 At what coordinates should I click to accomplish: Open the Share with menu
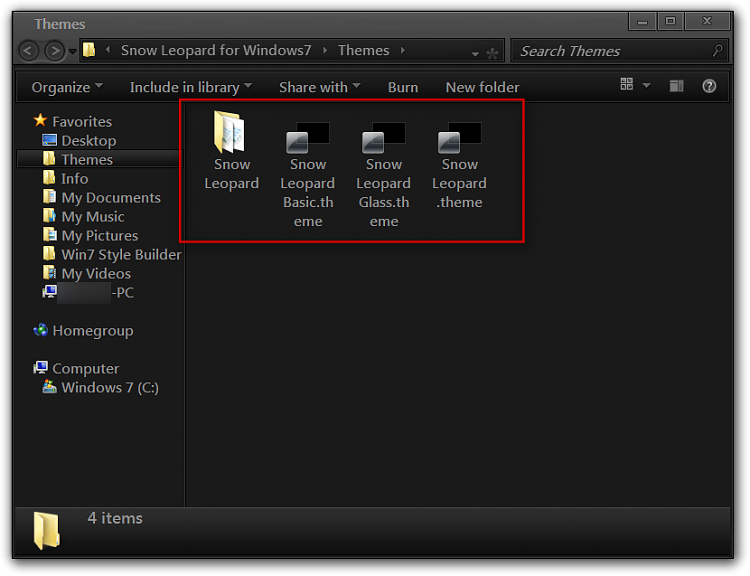[x=320, y=87]
